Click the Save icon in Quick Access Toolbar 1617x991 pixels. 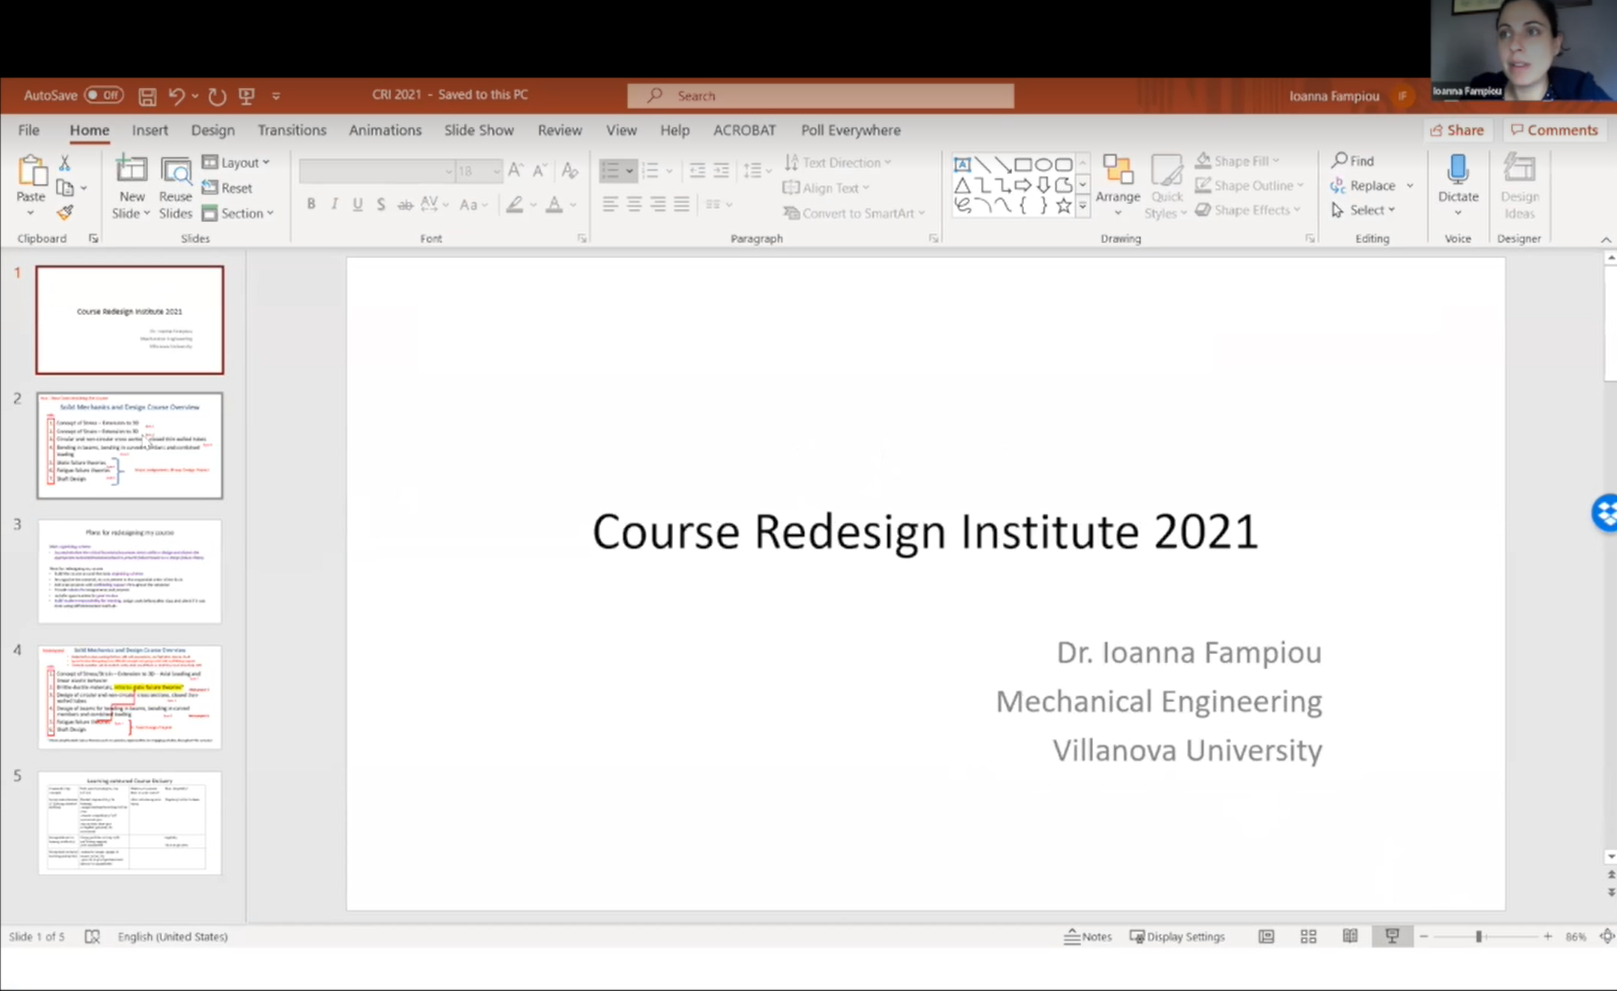[x=146, y=95]
